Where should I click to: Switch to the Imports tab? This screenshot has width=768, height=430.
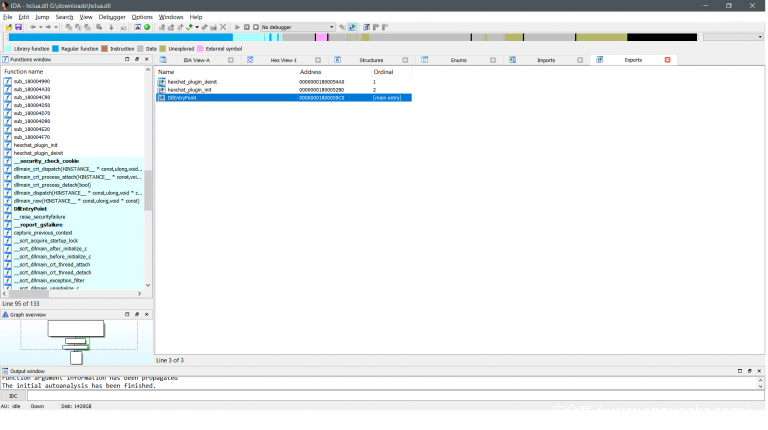tap(545, 60)
